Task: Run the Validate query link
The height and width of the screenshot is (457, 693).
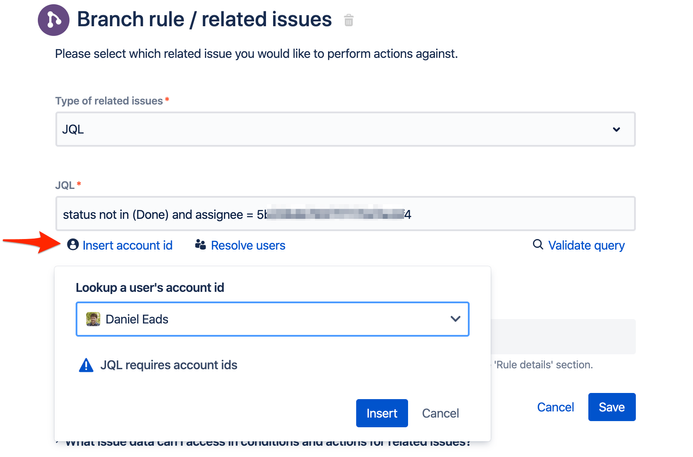Action: click(x=586, y=245)
